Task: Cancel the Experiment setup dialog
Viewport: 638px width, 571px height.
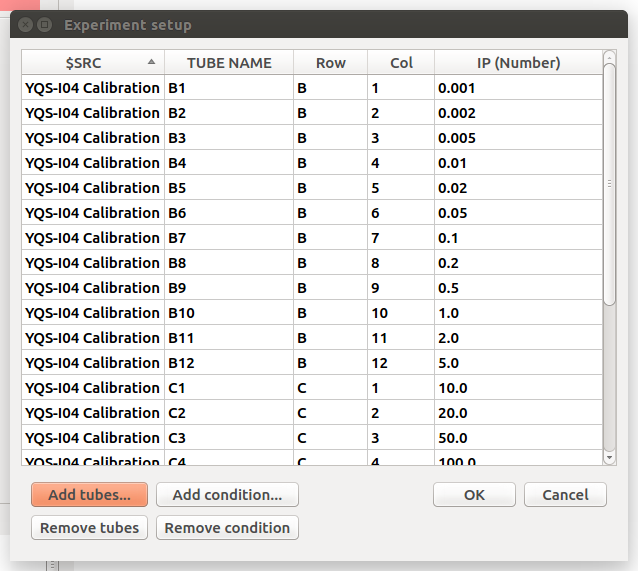Action: pyautogui.click(x=565, y=494)
